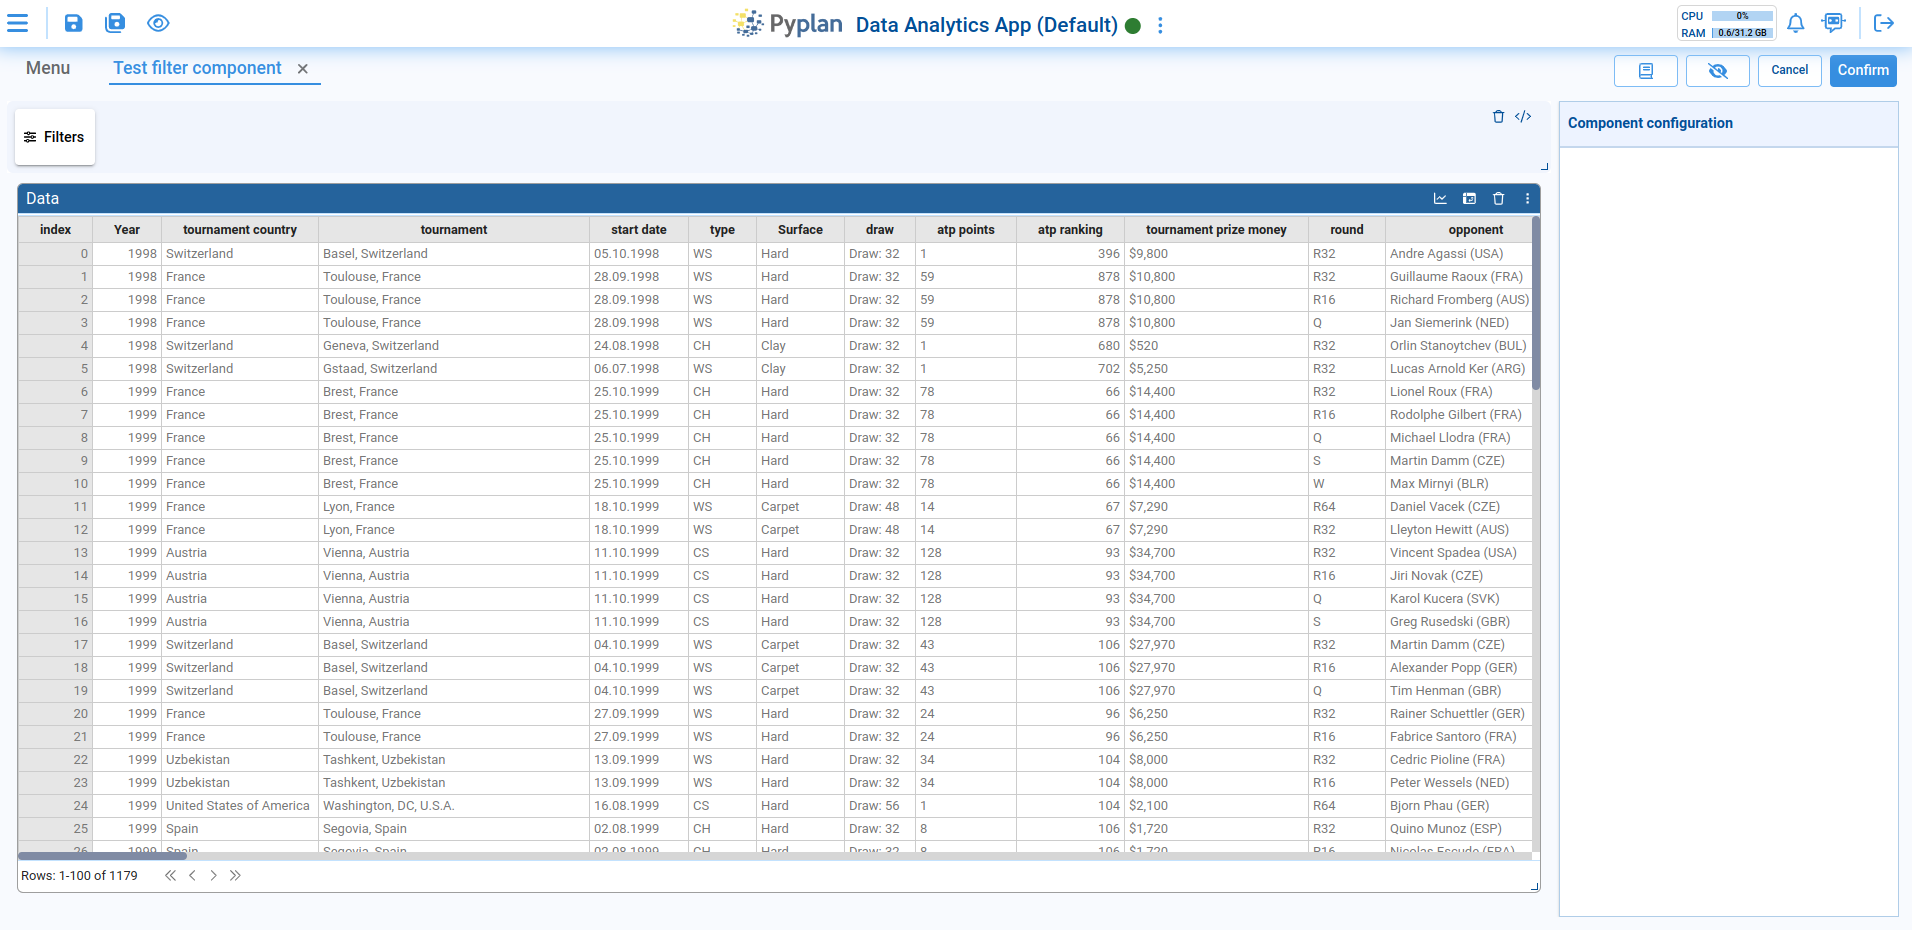This screenshot has width=1912, height=930.
Task: Click the save-as (double disk) icon
Action: click(115, 23)
